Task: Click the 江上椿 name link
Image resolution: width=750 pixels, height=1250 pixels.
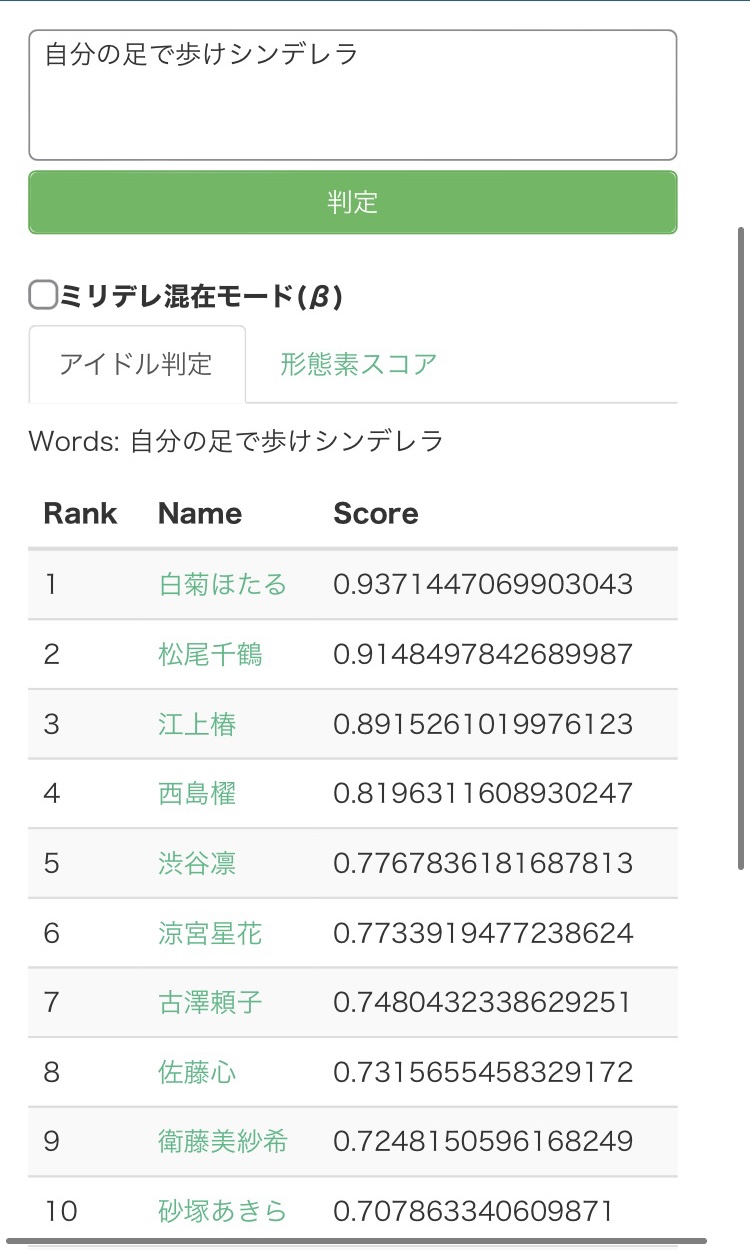Action: pyautogui.click(x=197, y=724)
